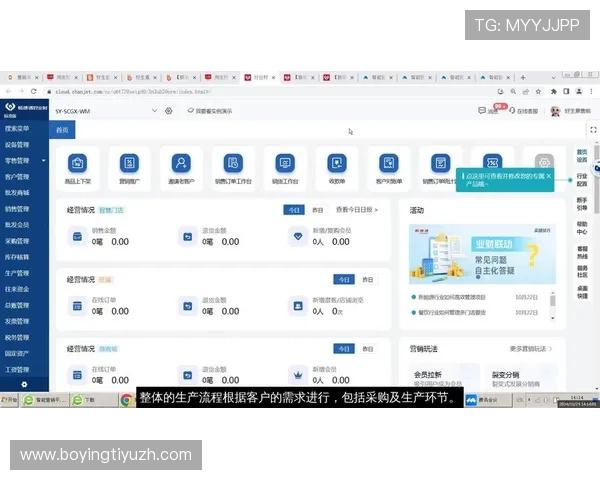
Task: Click 首页设置 on the right rail
Action: tap(582, 155)
